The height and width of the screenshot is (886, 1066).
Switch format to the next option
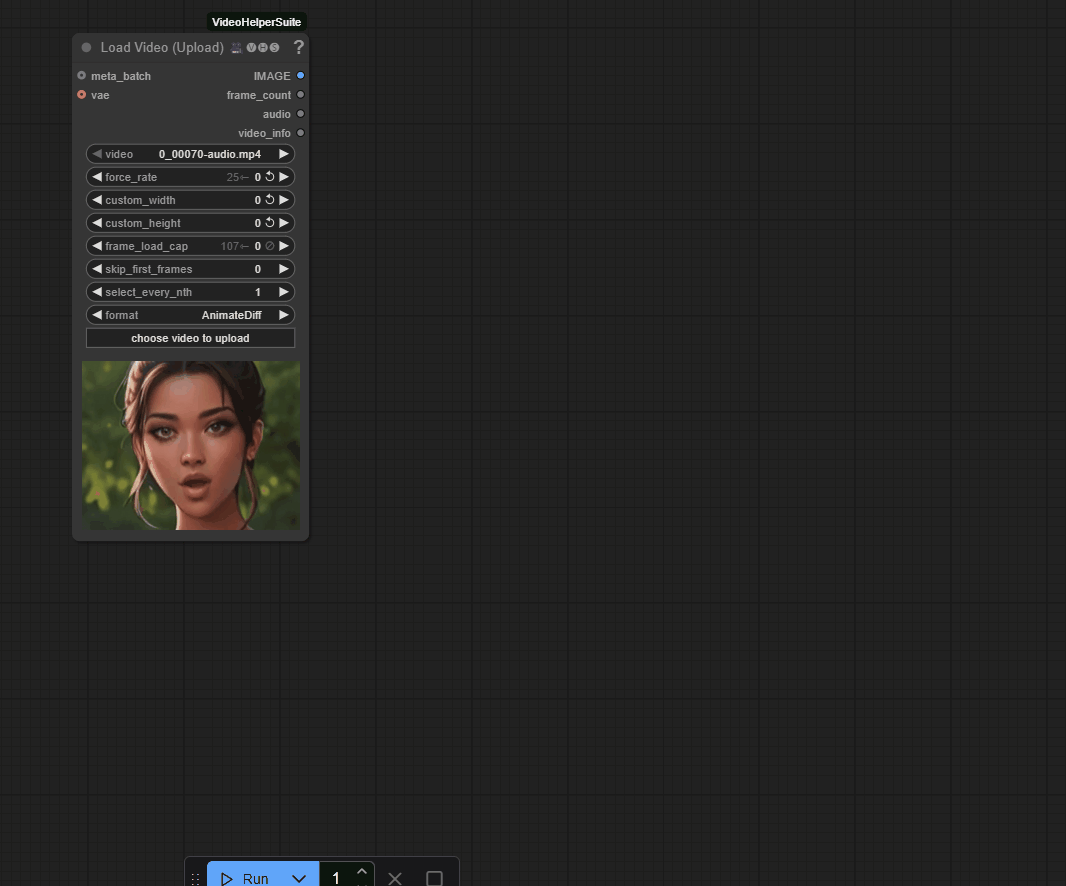tap(283, 316)
